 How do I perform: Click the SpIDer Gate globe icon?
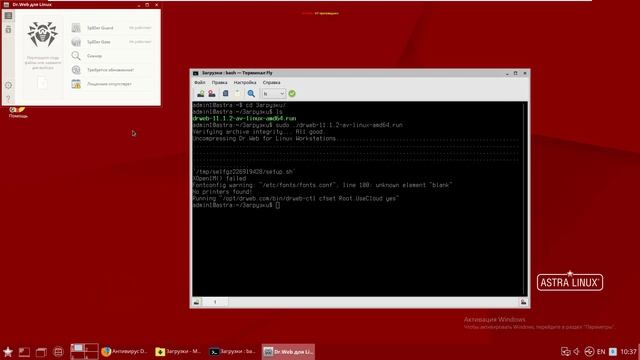[x=76, y=42]
